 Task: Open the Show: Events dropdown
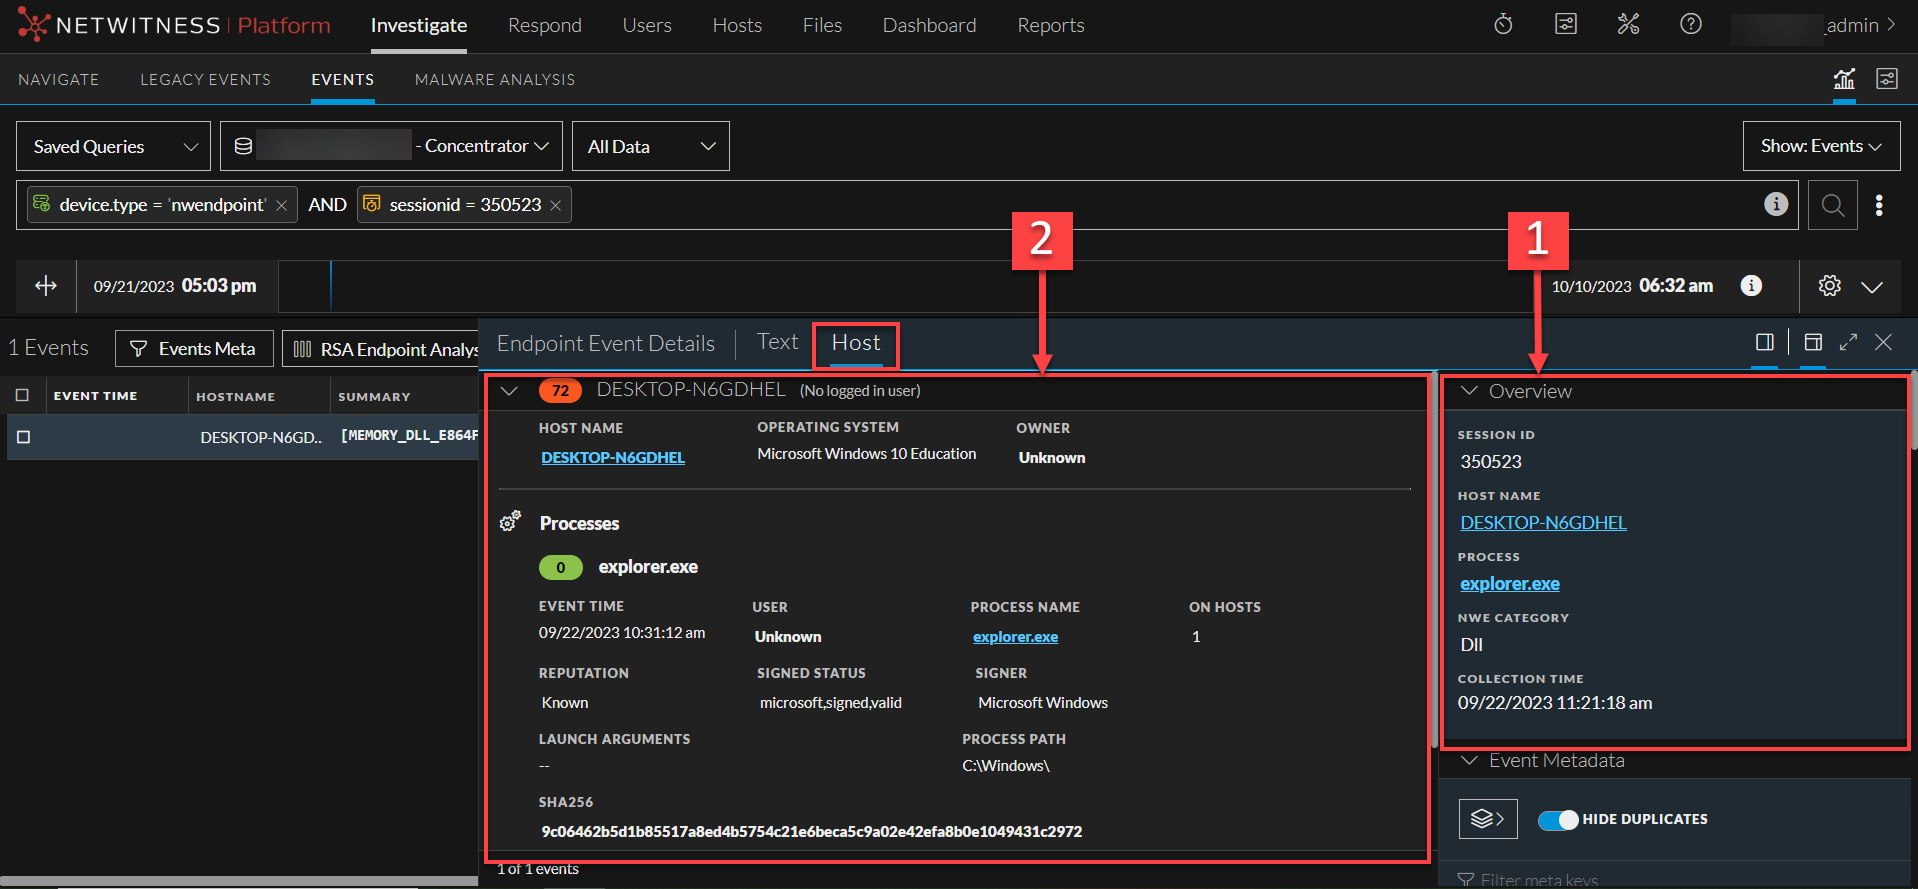tap(1820, 146)
